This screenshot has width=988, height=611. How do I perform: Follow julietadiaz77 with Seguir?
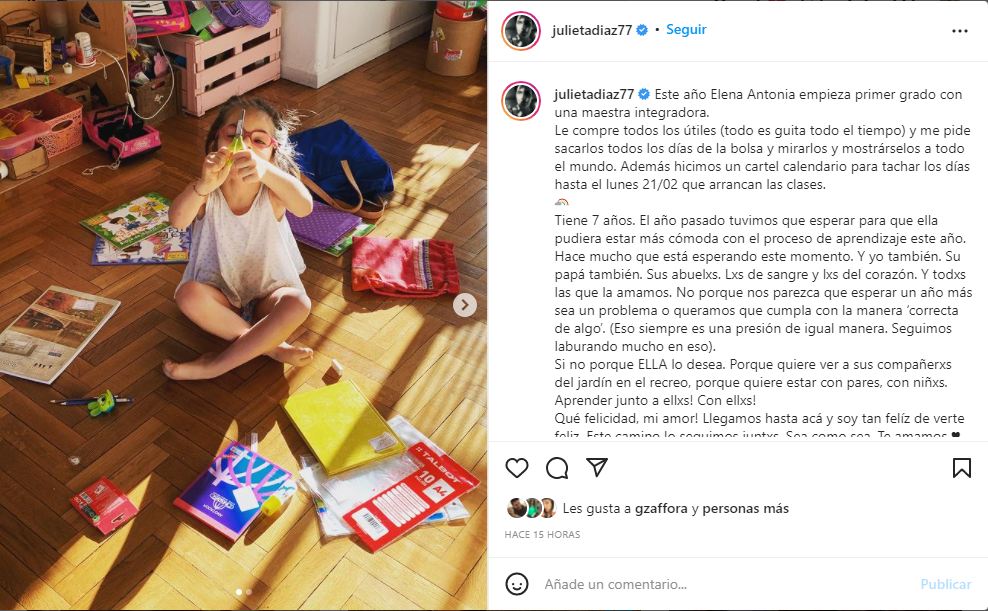tap(686, 30)
